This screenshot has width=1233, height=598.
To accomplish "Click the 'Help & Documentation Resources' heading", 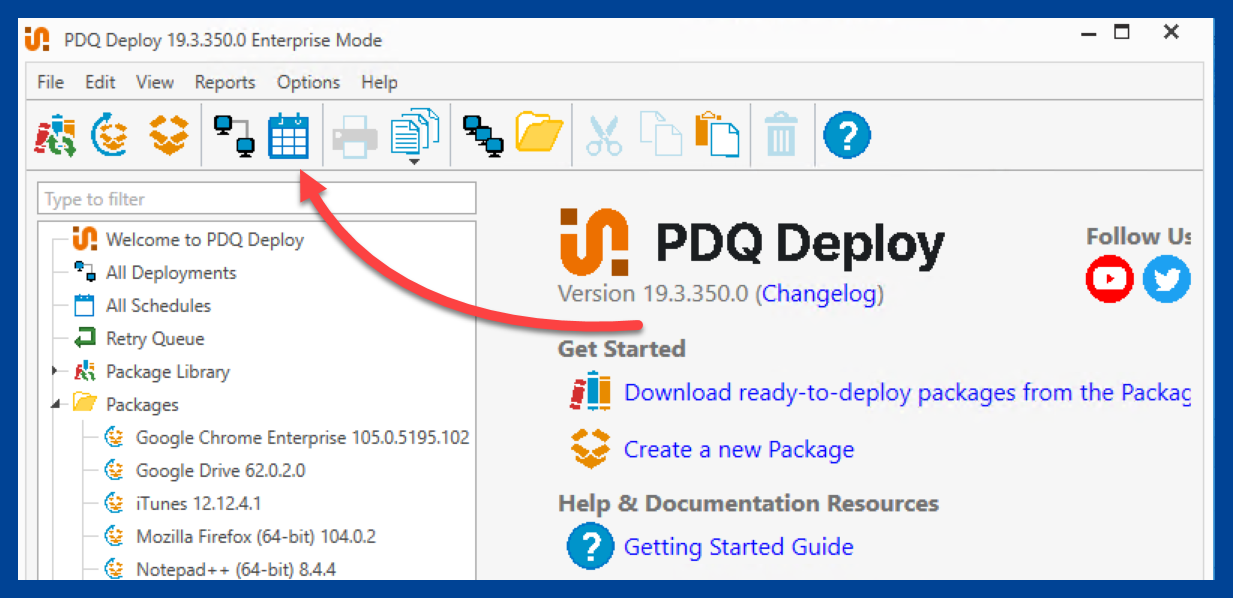I will click(x=749, y=503).
